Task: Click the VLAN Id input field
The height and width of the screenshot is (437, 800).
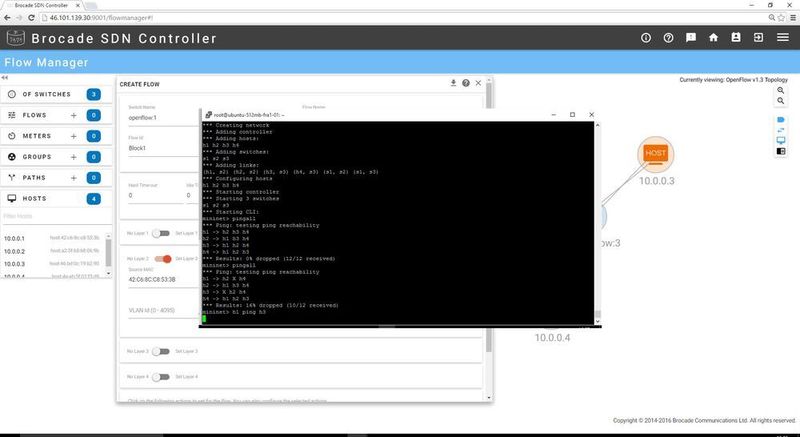Action: coord(162,311)
